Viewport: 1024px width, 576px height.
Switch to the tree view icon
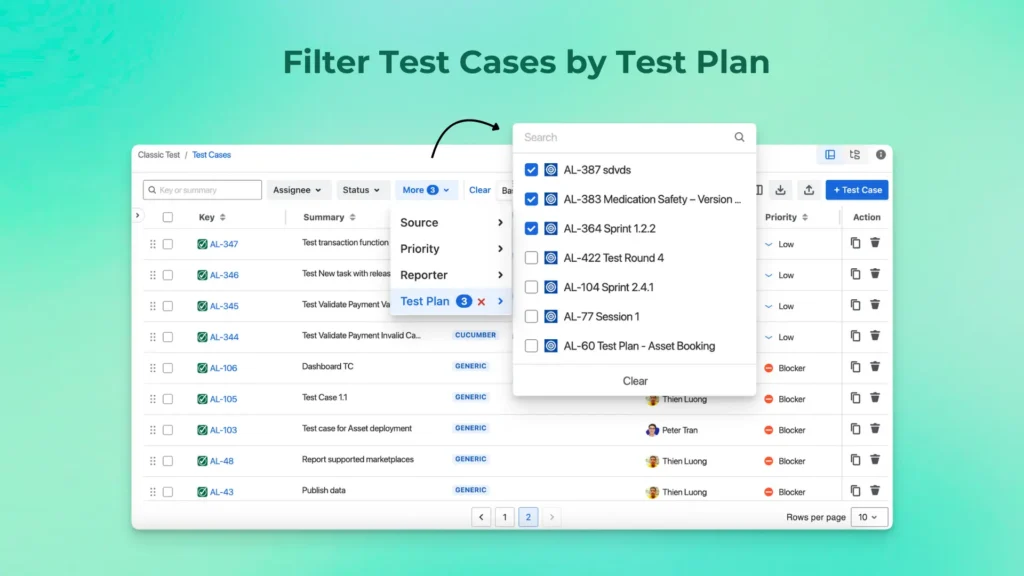pyautogui.click(x=855, y=155)
